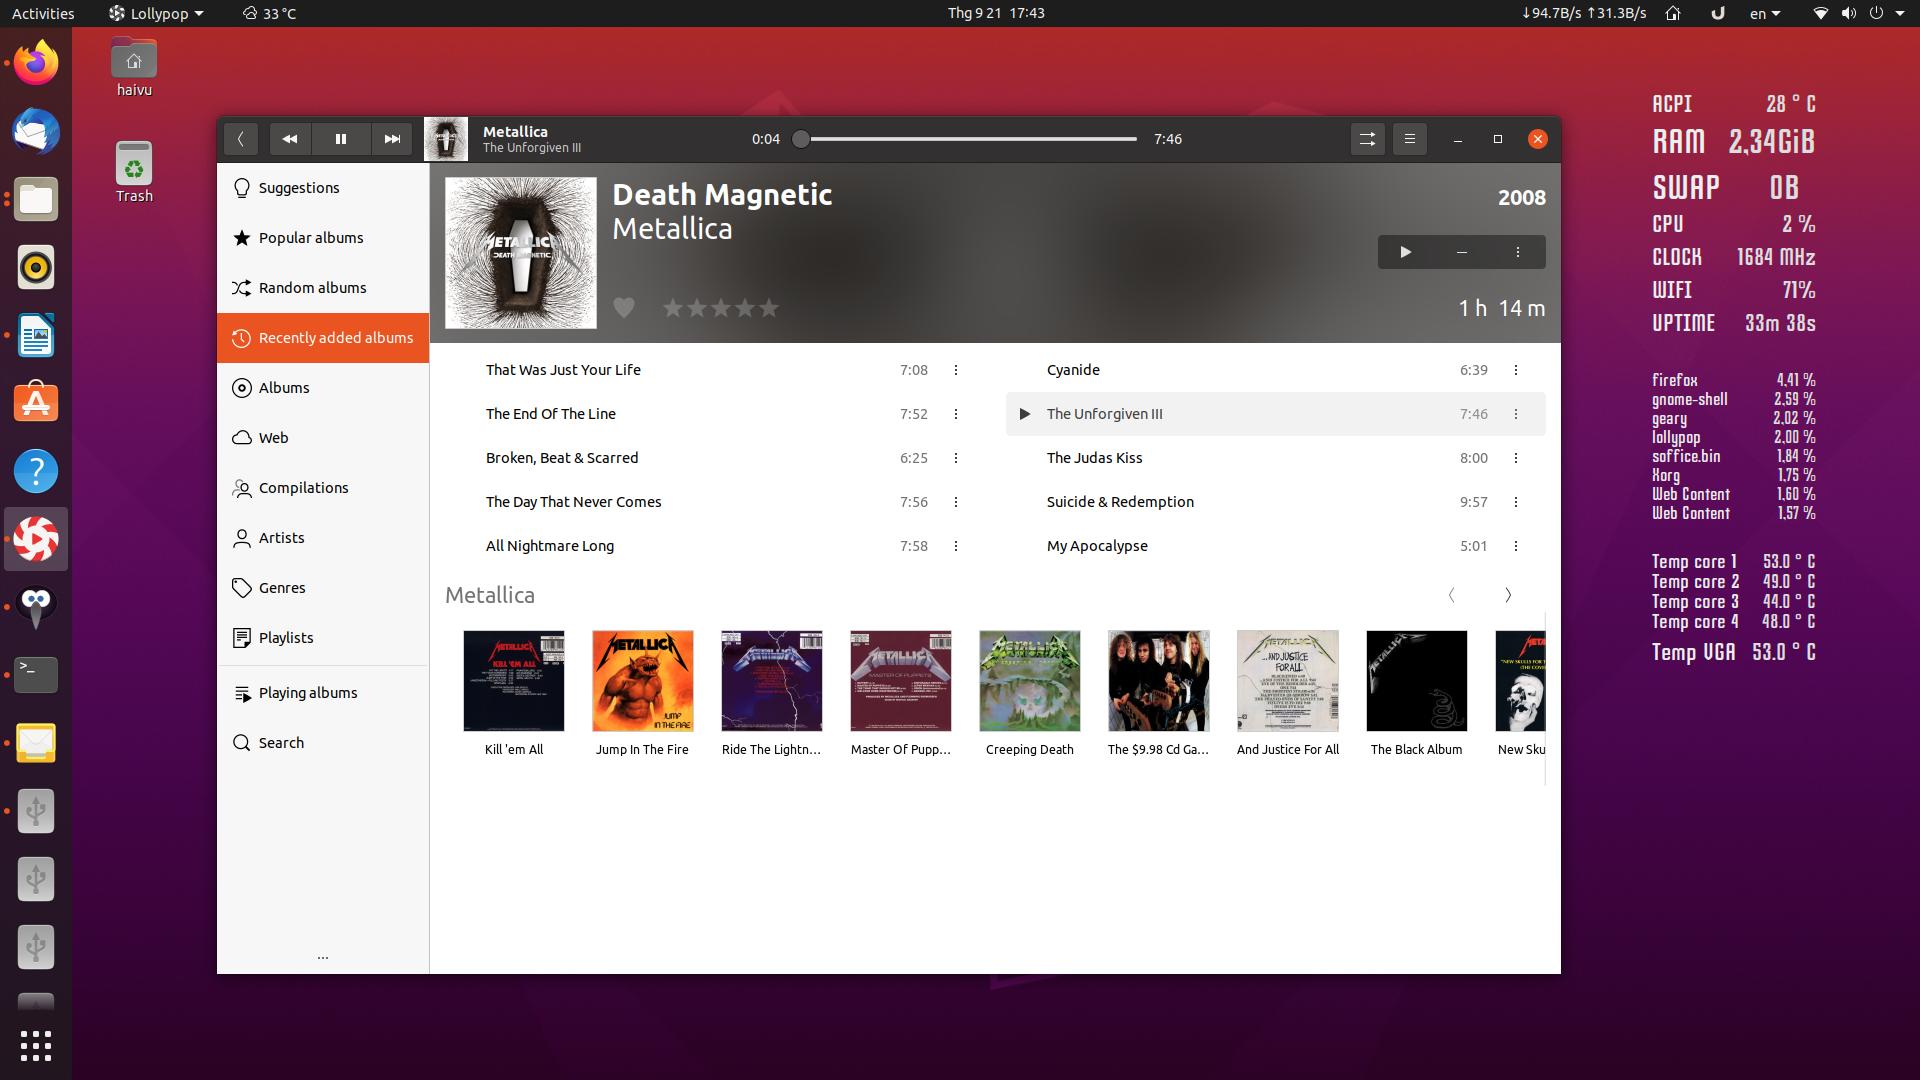Play the track All Nightmare Long
Image resolution: width=1920 pixels, height=1080 pixels.
click(550, 546)
